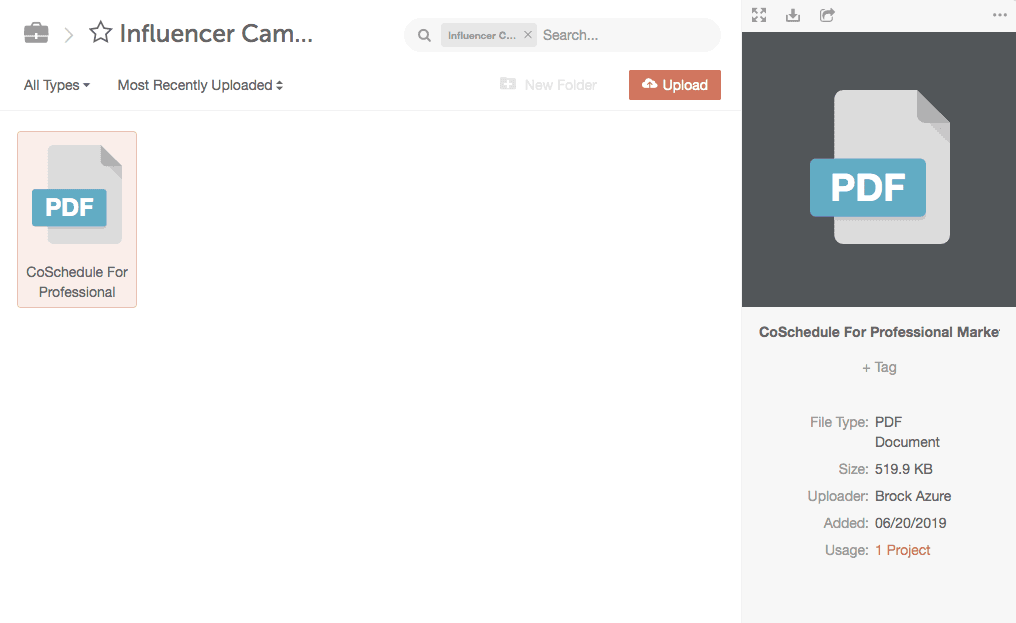Click the Usage: label
The image size is (1016, 623).
pos(846,550)
